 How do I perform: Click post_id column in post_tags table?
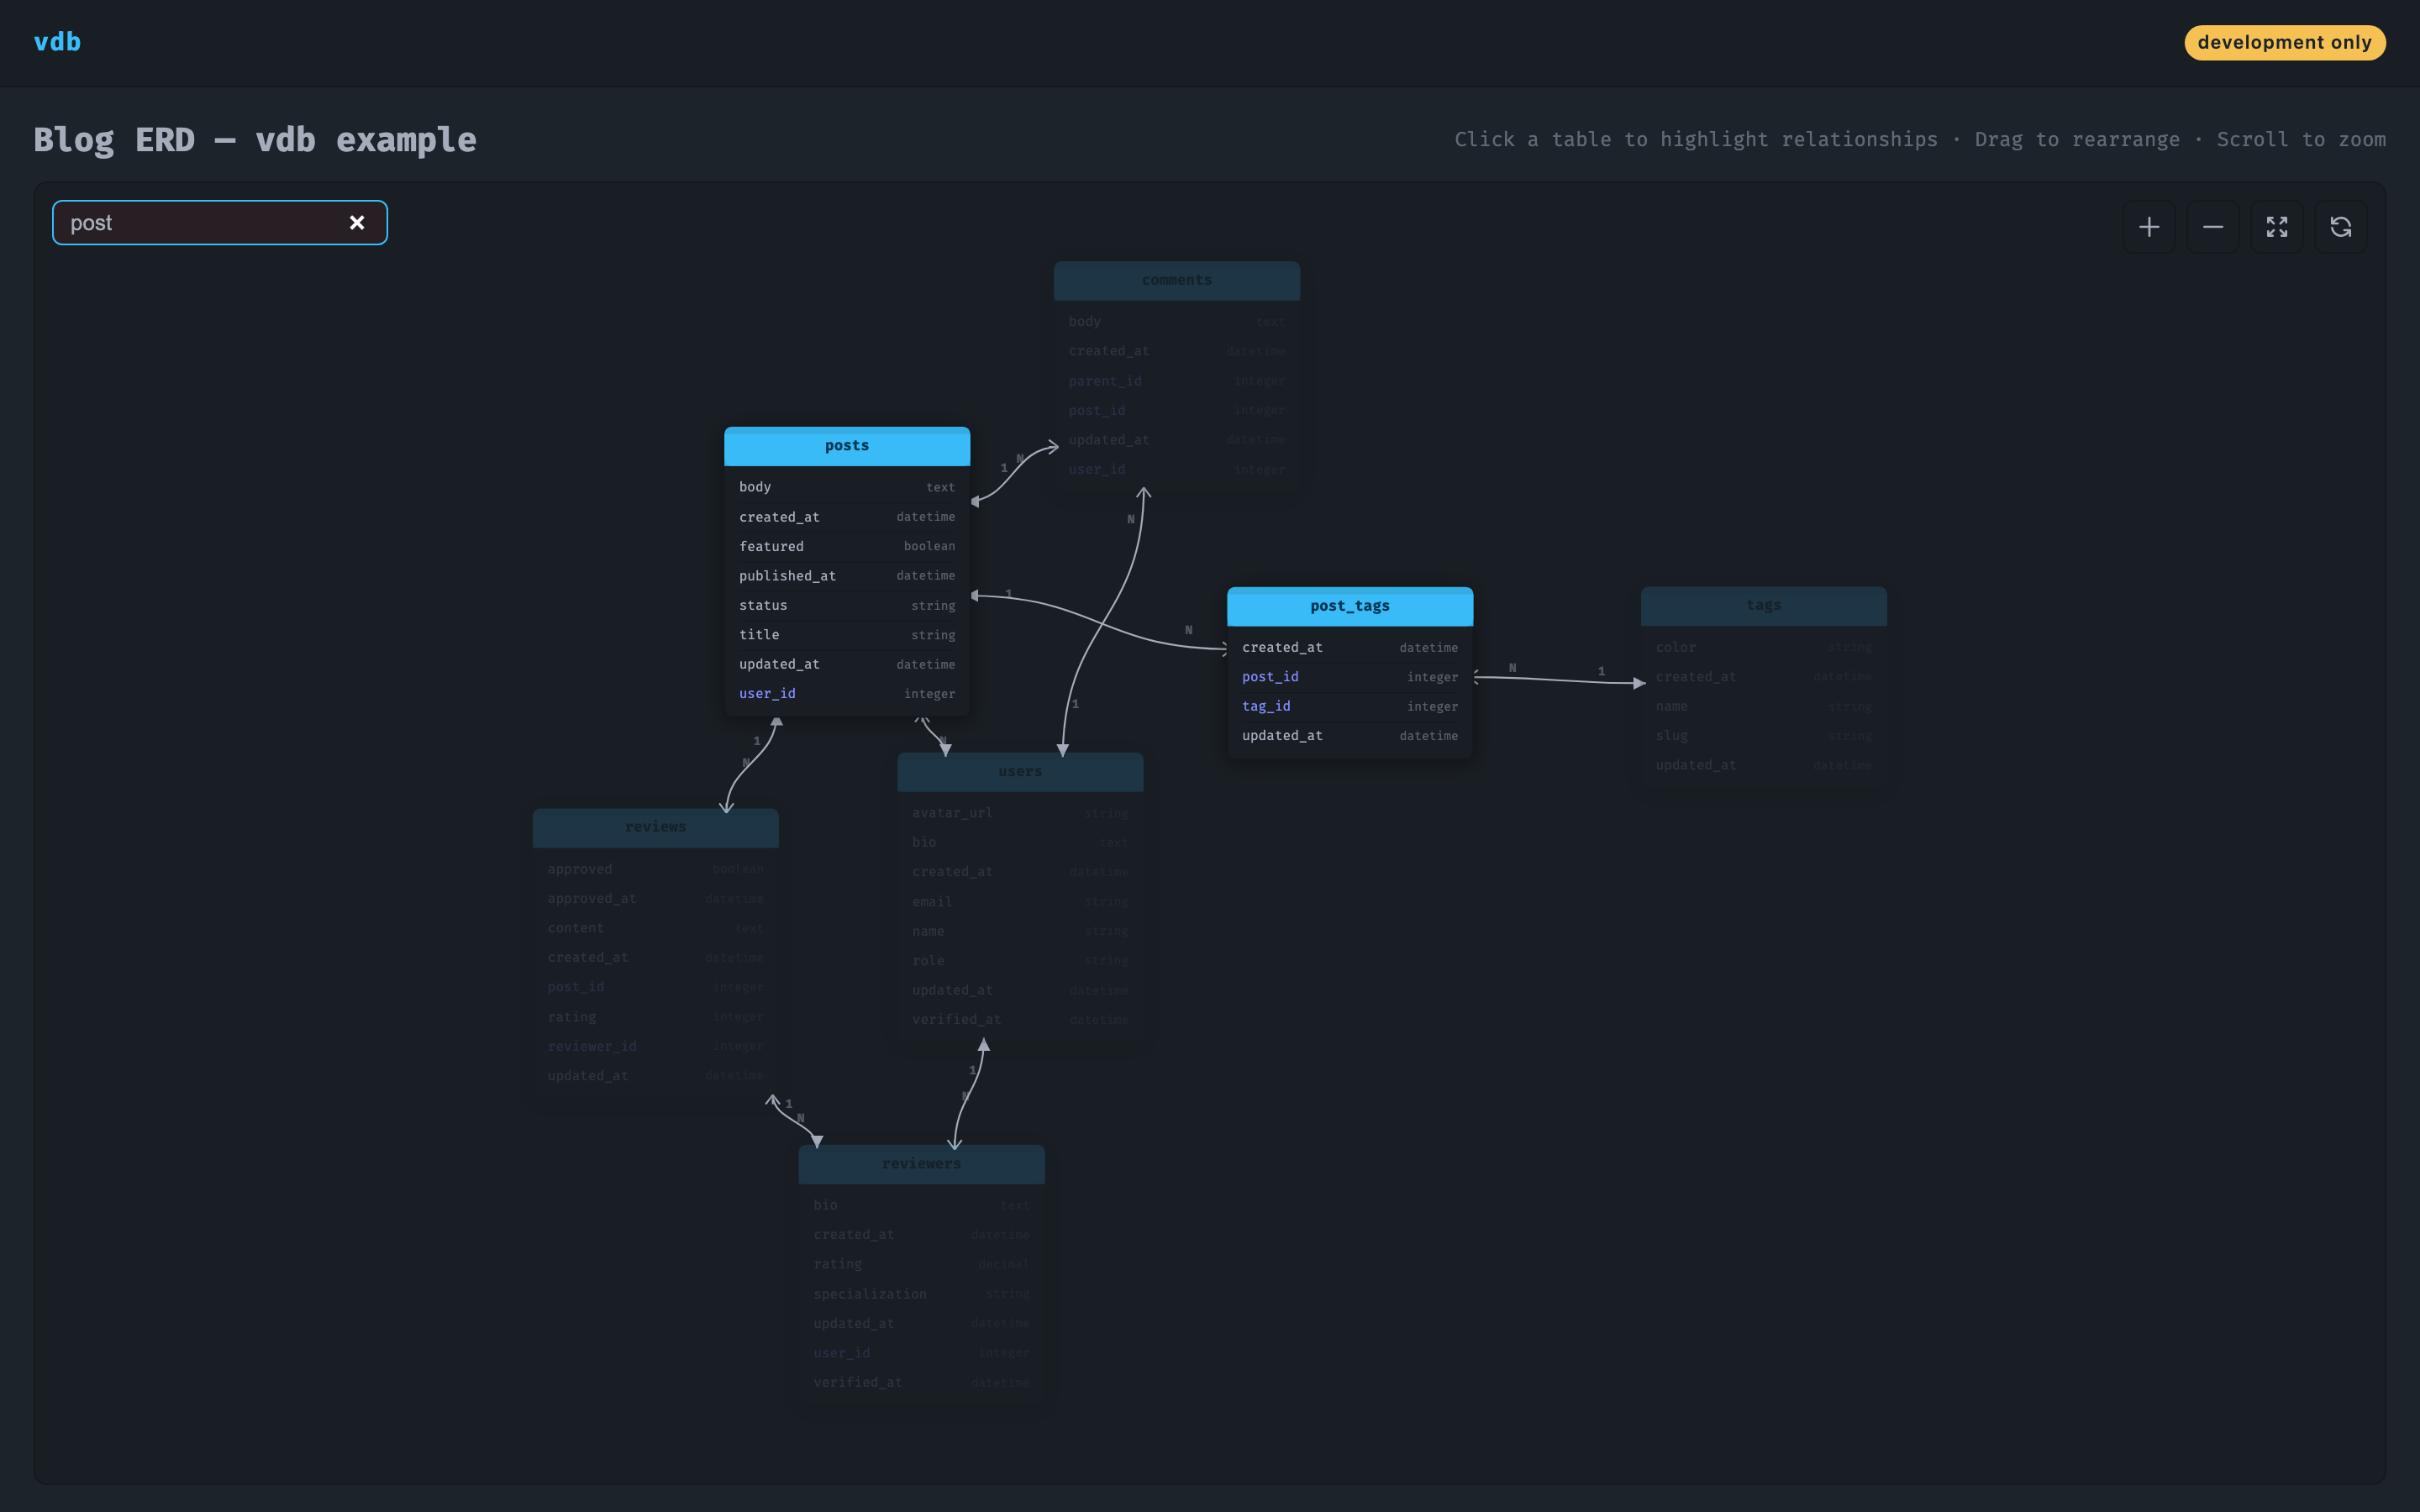click(1270, 677)
